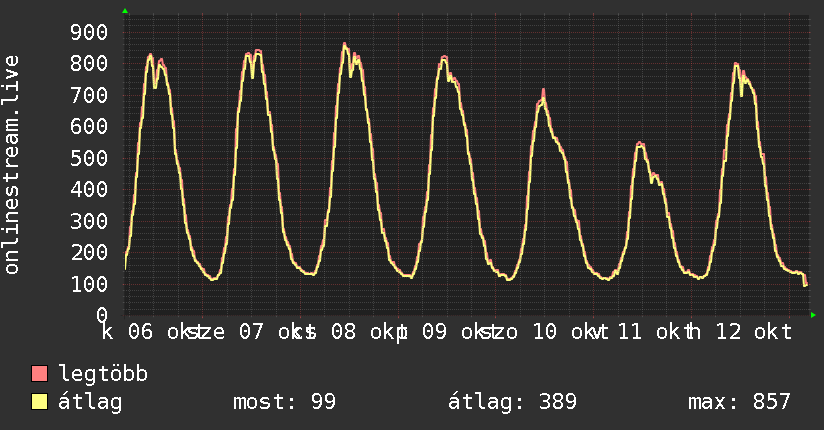Click the 'átlag: 389' average statistic

point(512,402)
